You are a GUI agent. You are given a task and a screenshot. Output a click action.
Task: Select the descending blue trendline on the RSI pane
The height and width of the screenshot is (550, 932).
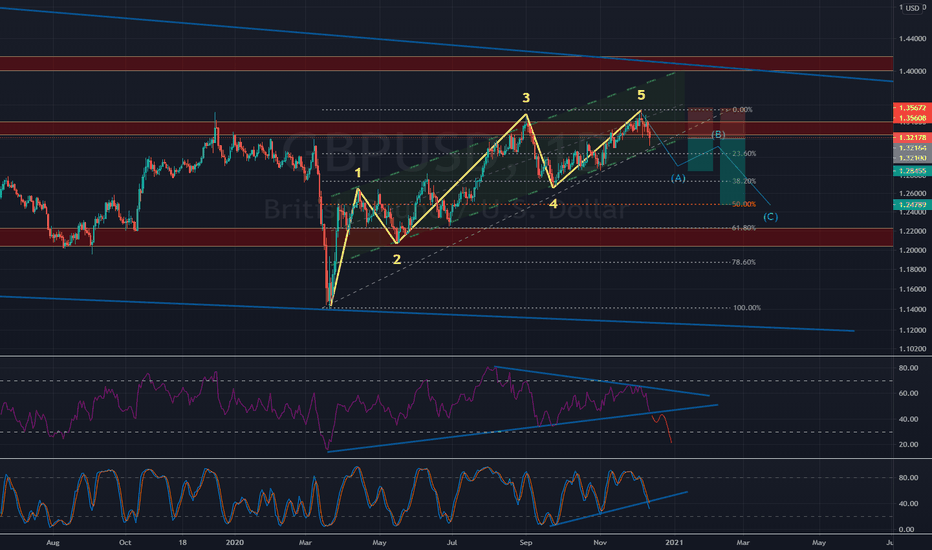602,381
